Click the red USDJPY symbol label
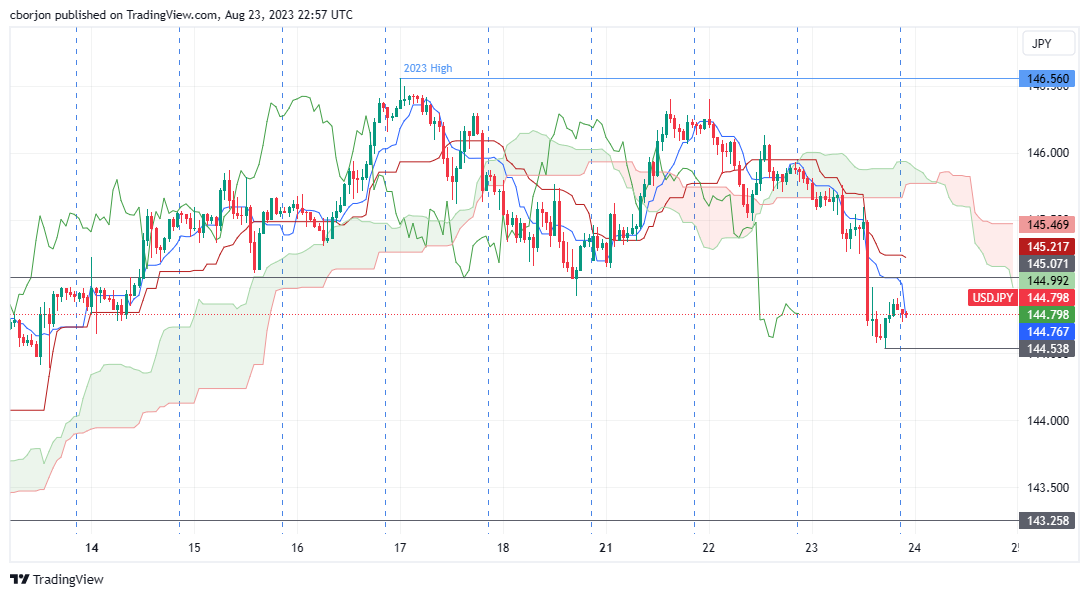Image resolution: width=1089 pixels, height=597 pixels. [991, 297]
